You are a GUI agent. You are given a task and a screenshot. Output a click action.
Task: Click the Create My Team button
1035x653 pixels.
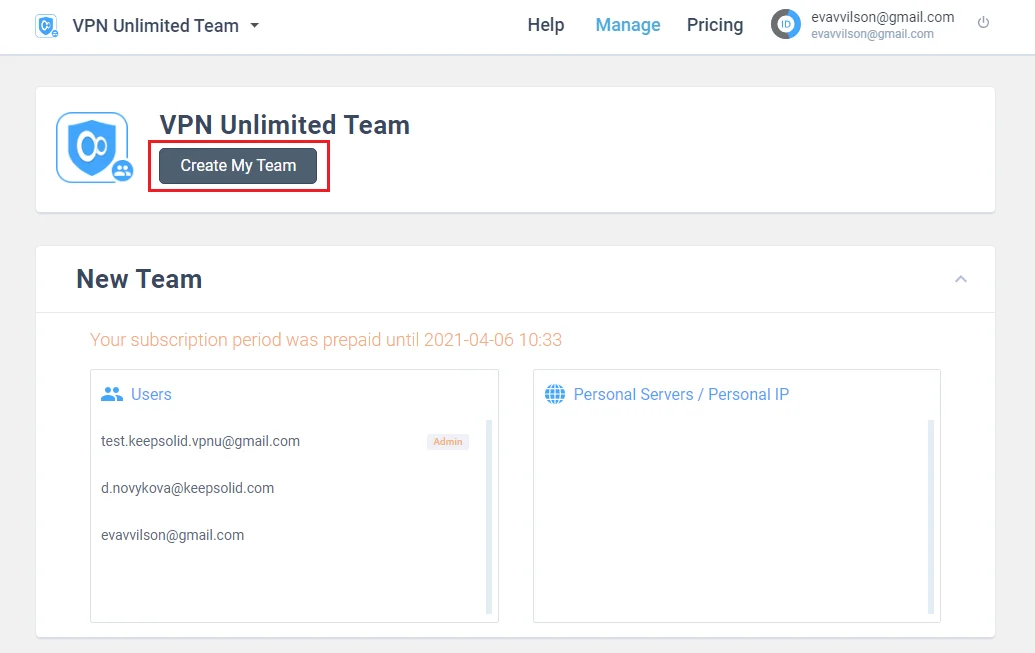(x=238, y=166)
